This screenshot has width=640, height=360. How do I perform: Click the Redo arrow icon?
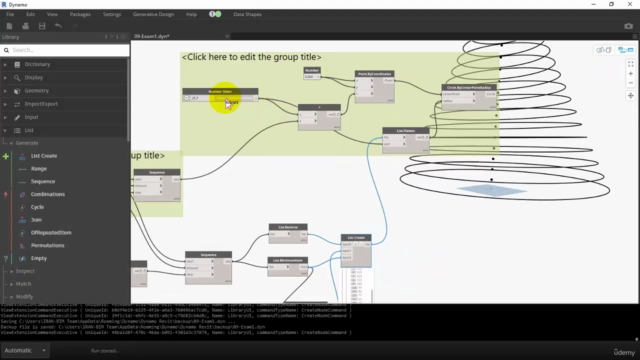tap(75, 26)
